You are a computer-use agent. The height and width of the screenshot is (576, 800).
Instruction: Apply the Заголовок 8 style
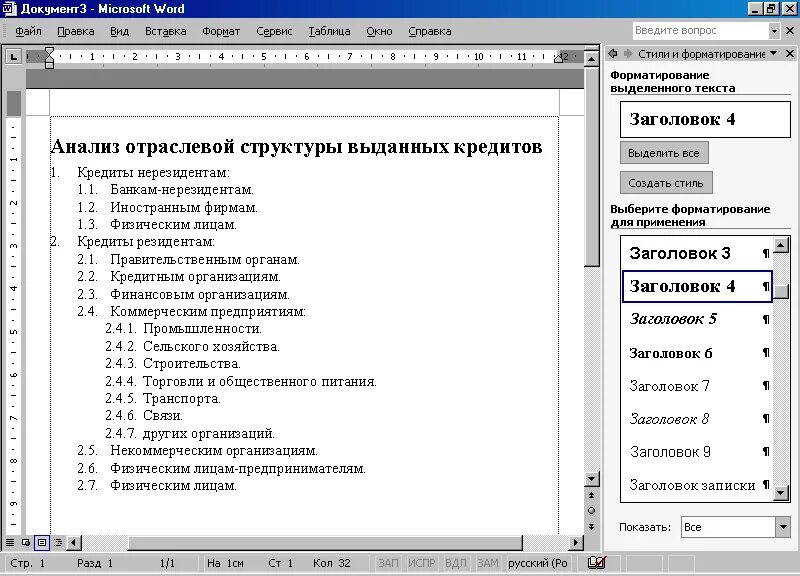click(x=697, y=419)
